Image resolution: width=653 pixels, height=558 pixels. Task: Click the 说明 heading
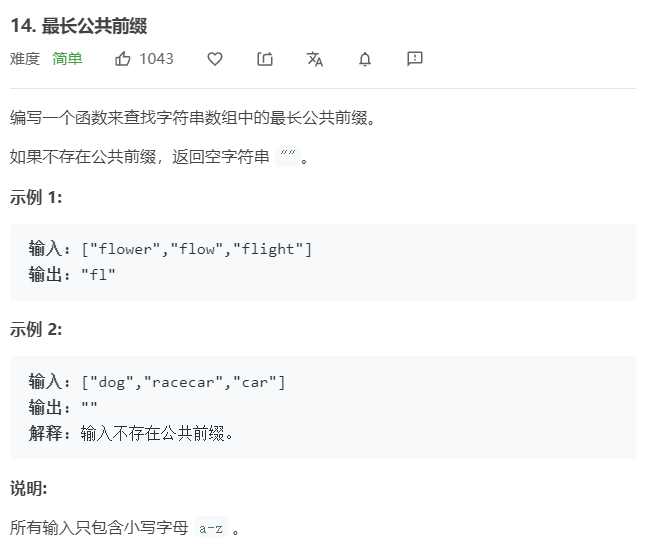pyautogui.click(x=29, y=488)
